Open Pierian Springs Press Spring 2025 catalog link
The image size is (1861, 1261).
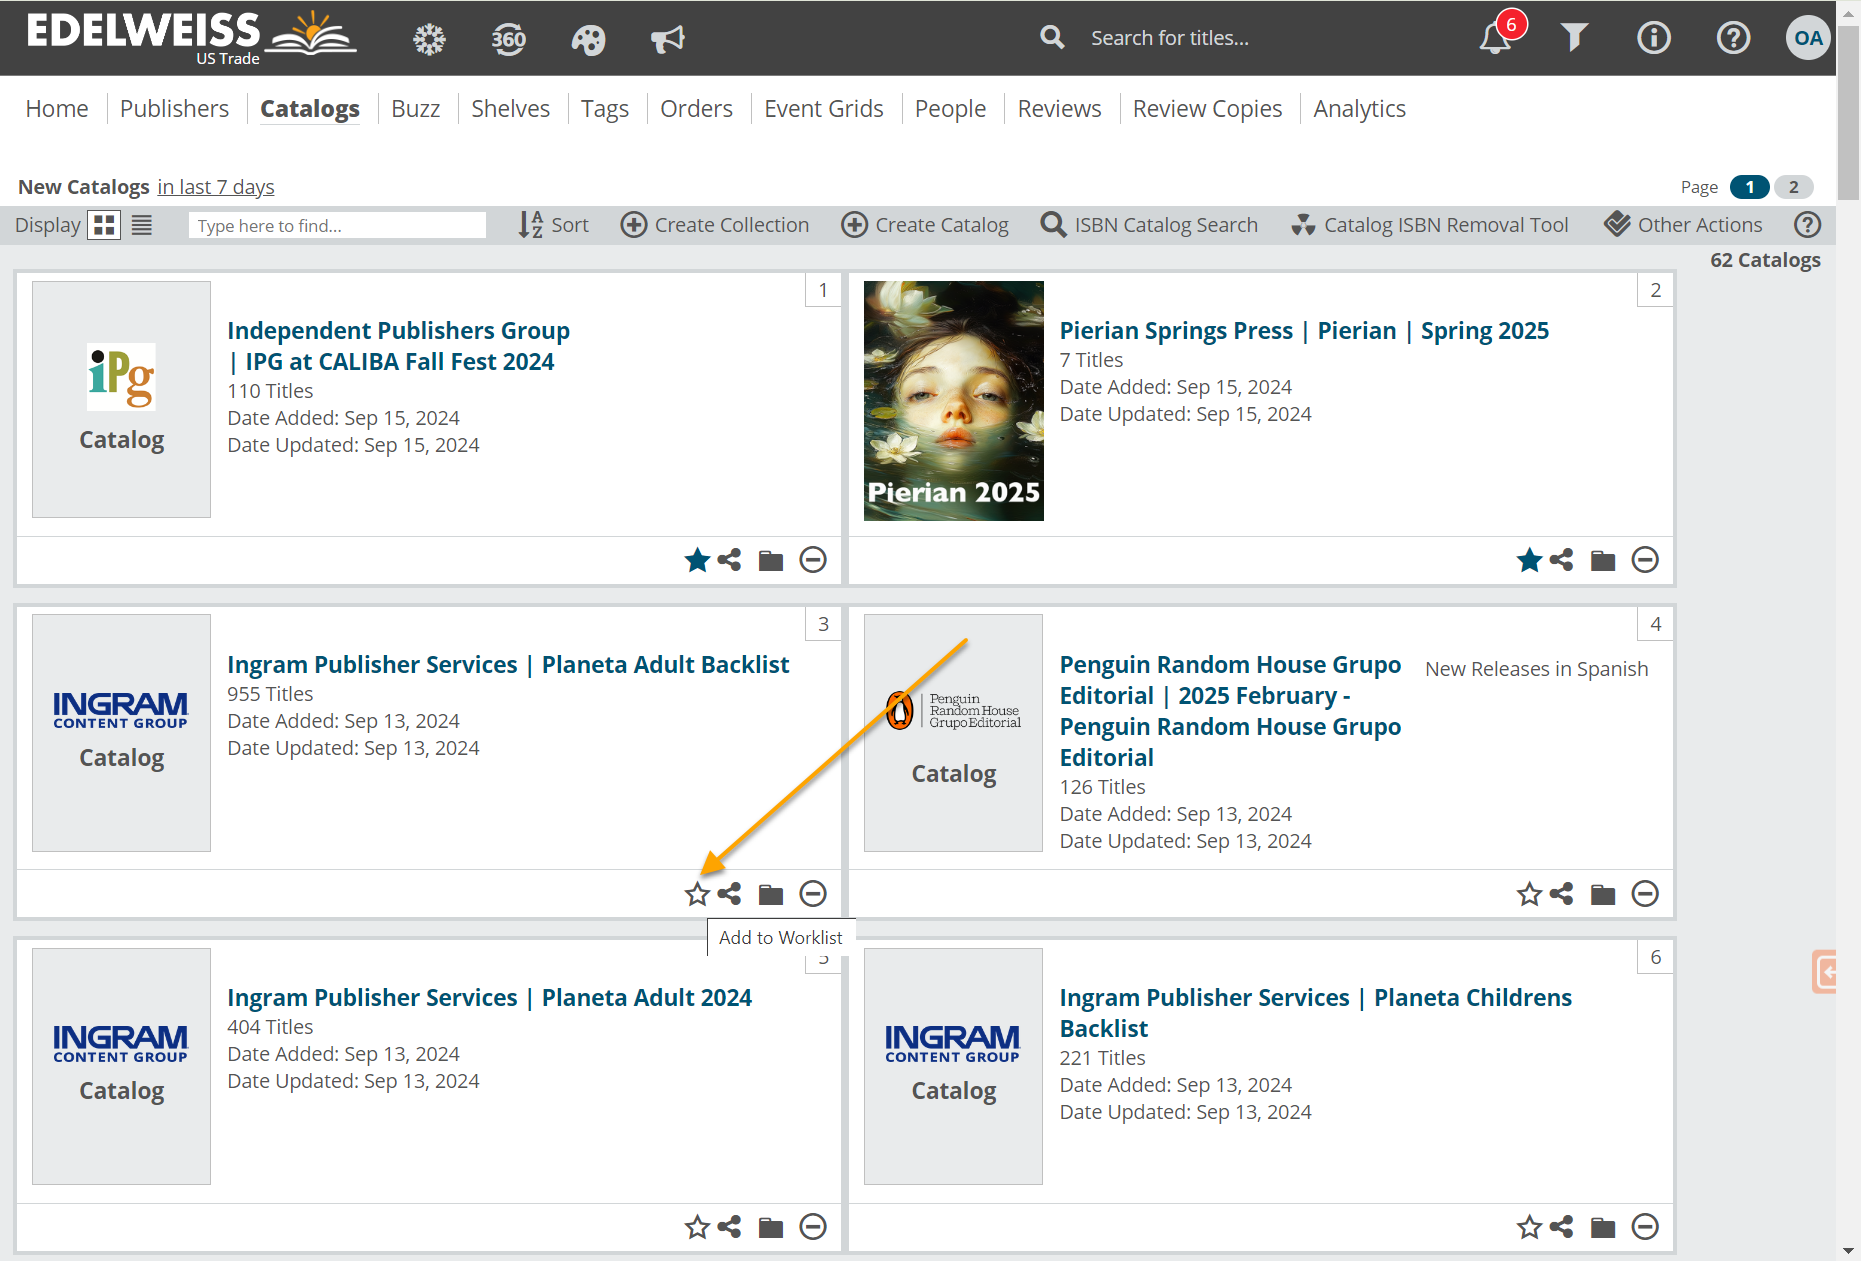click(1304, 331)
